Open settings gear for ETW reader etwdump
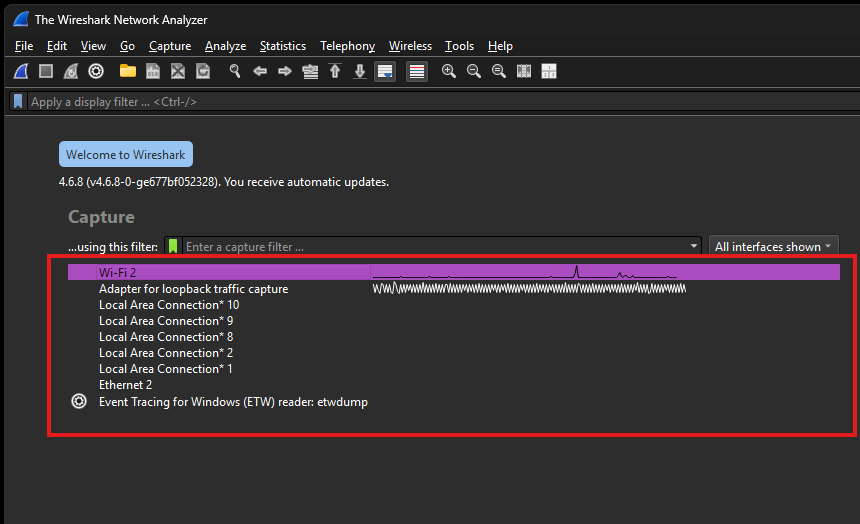 (79, 402)
